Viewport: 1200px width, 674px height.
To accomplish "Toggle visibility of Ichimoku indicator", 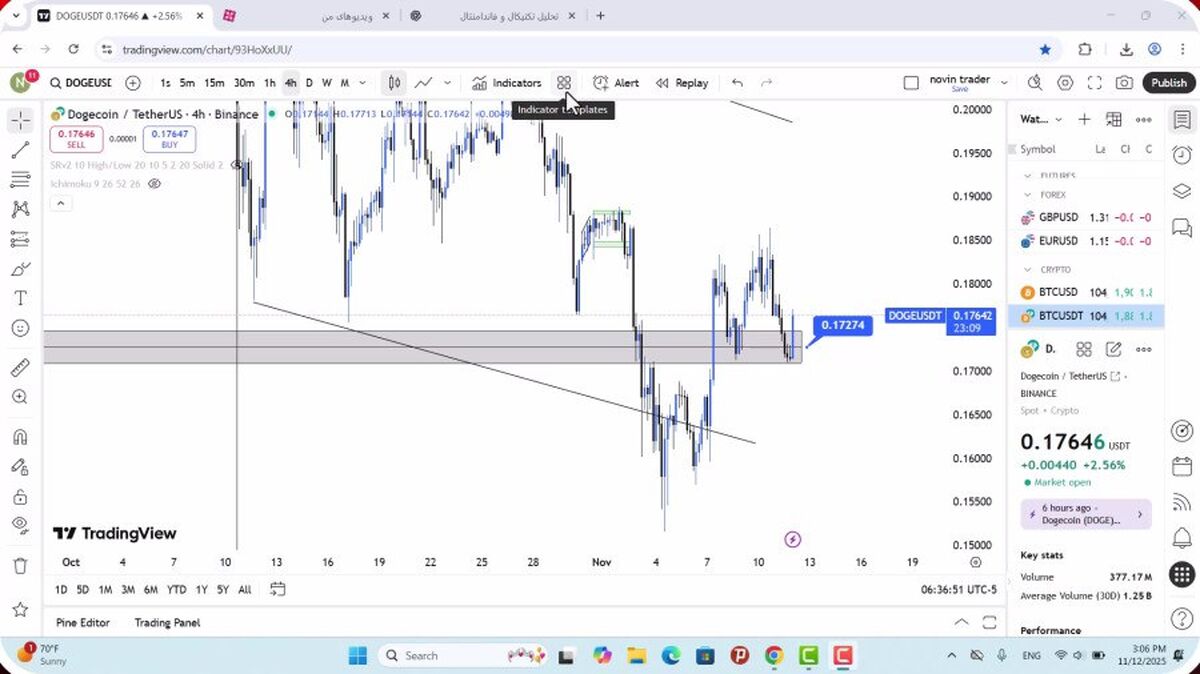I will (x=154, y=184).
